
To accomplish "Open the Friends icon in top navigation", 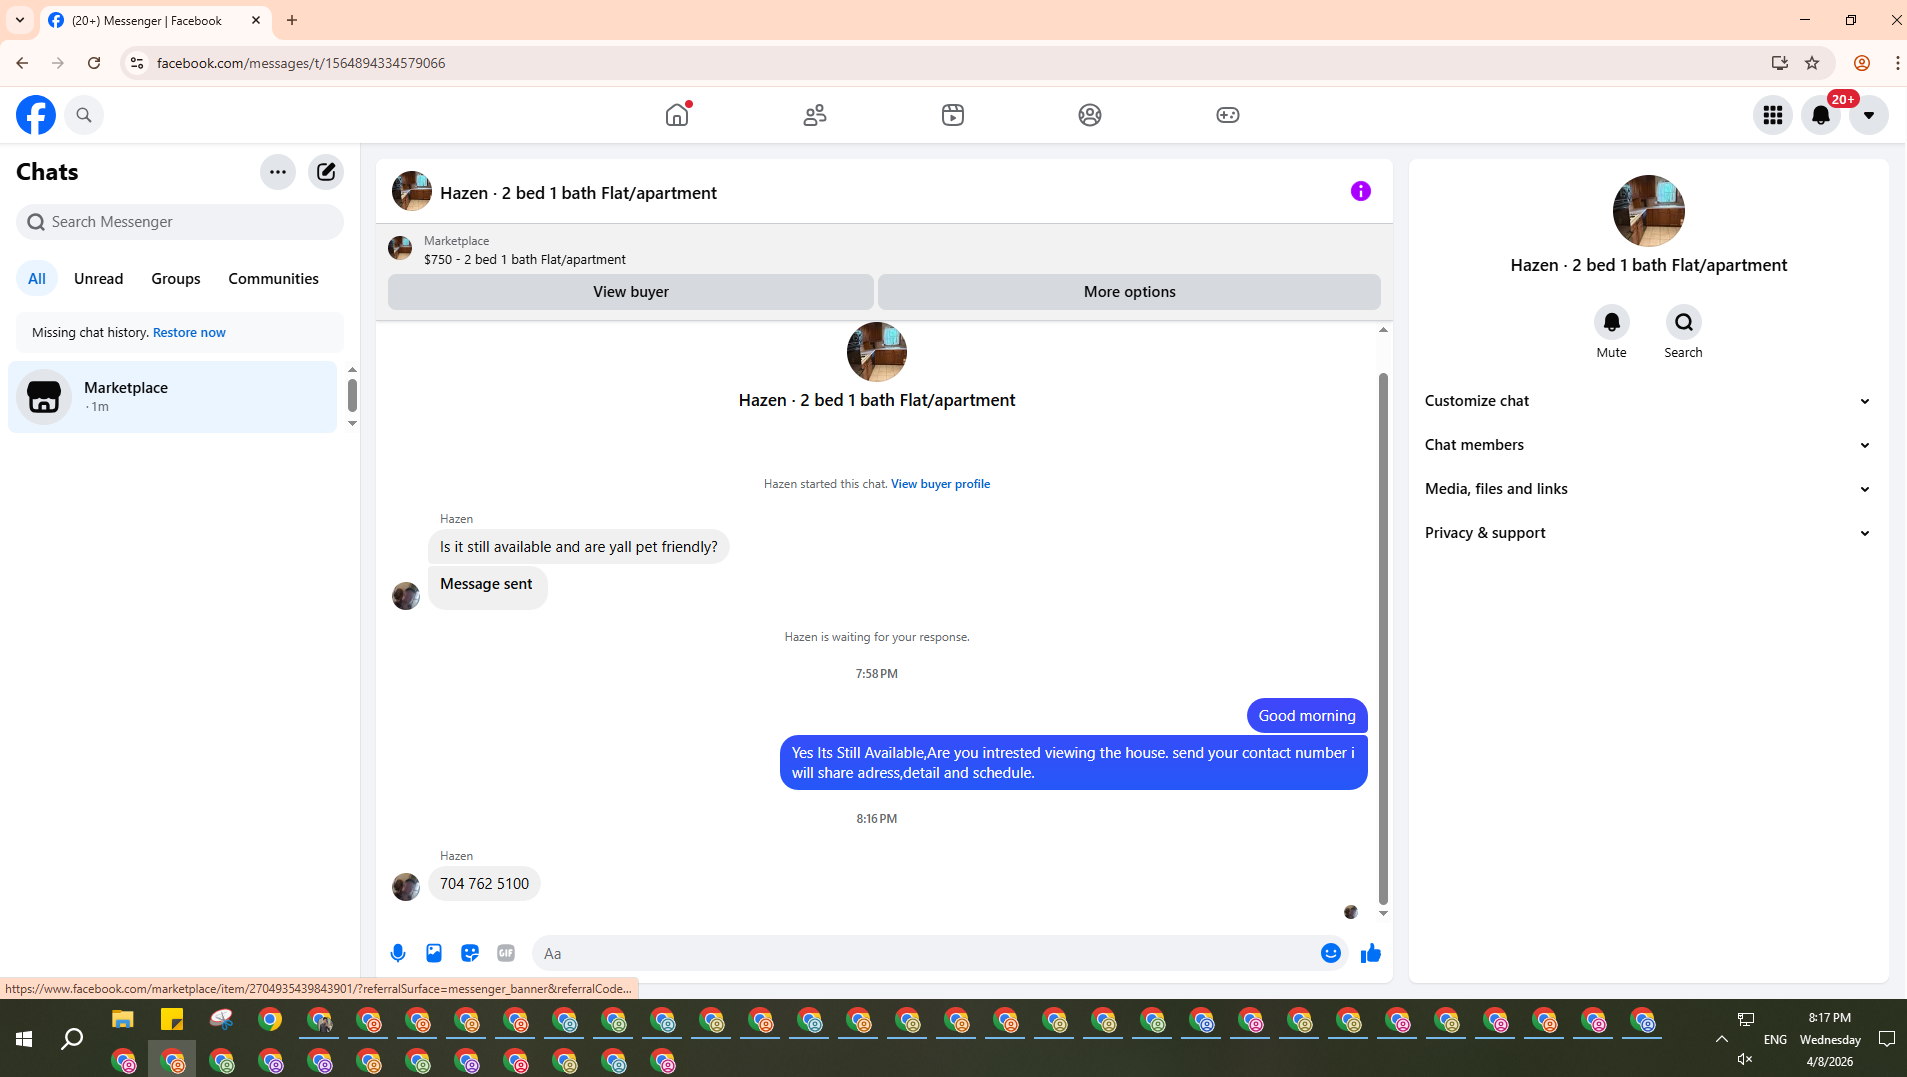I will click(815, 115).
